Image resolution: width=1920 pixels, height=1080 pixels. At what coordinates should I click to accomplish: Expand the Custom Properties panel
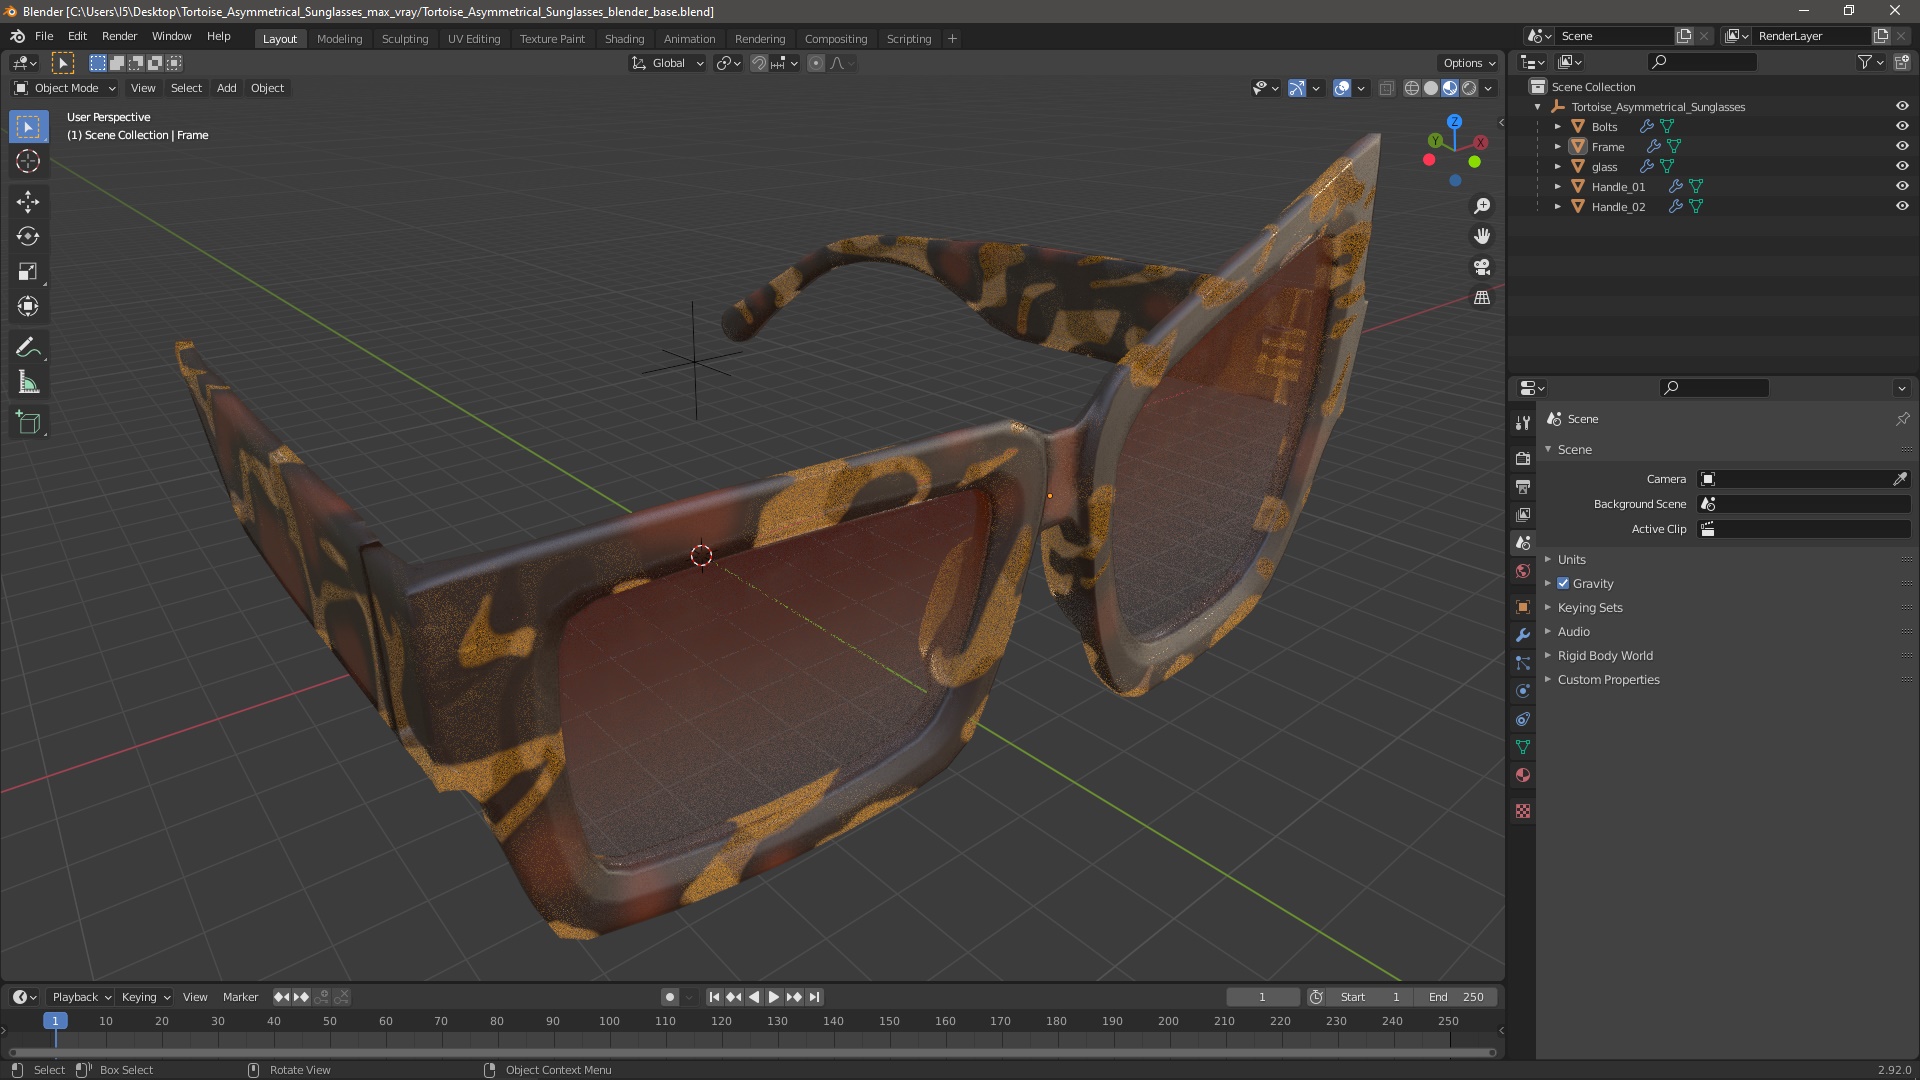[x=1608, y=679]
